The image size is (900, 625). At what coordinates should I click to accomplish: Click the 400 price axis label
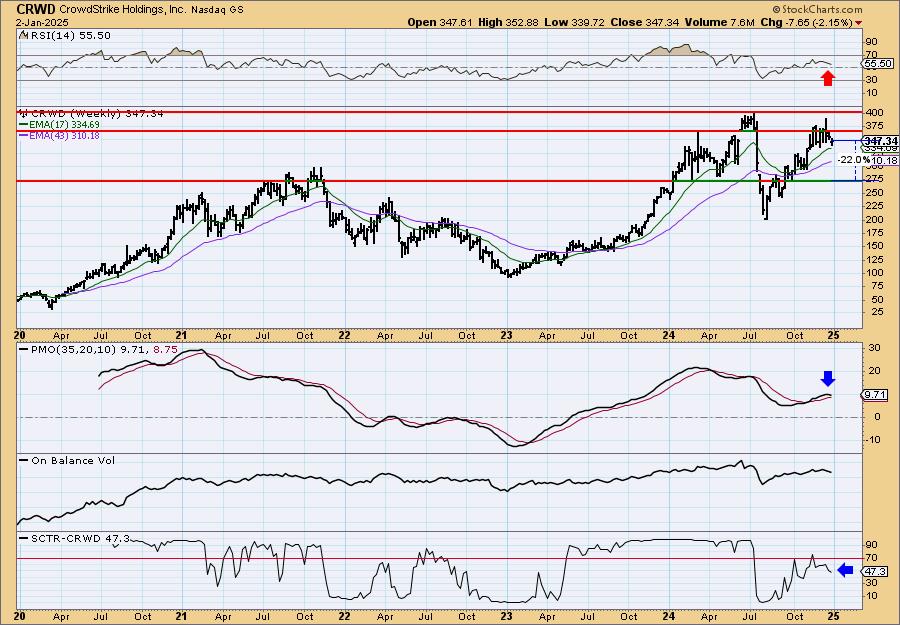(876, 112)
